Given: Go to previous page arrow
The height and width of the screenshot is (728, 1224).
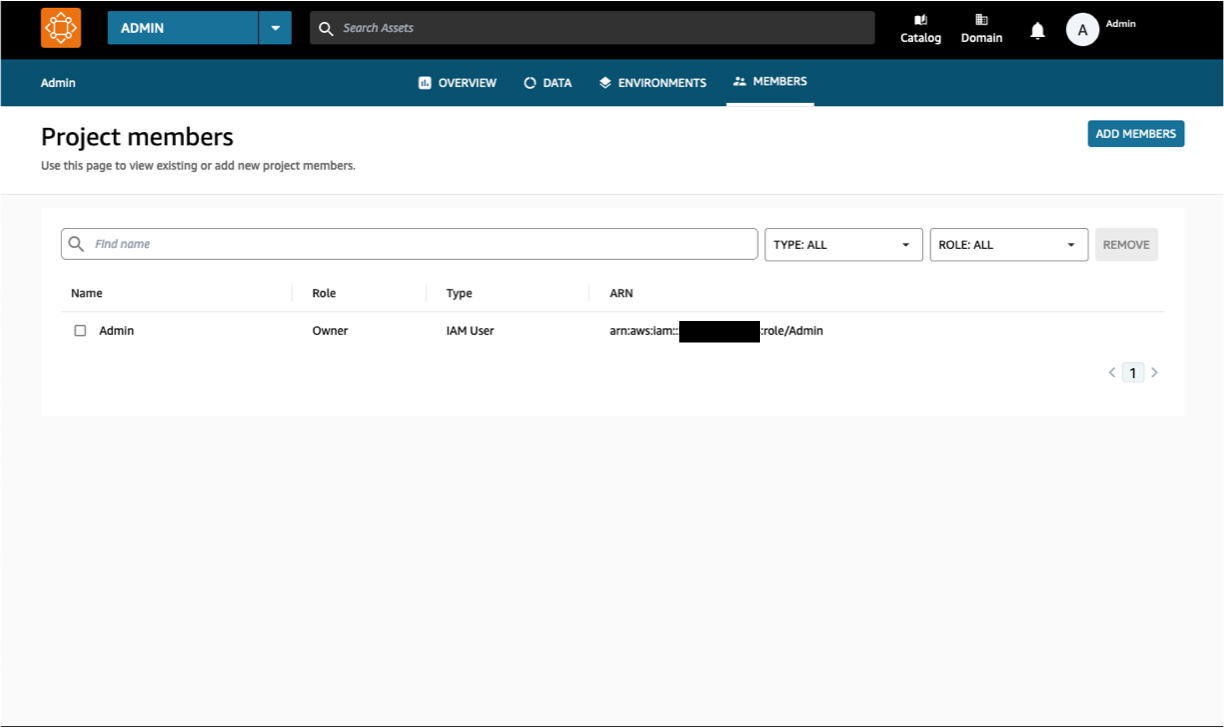Looking at the screenshot, I should pyautogui.click(x=1112, y=373).
